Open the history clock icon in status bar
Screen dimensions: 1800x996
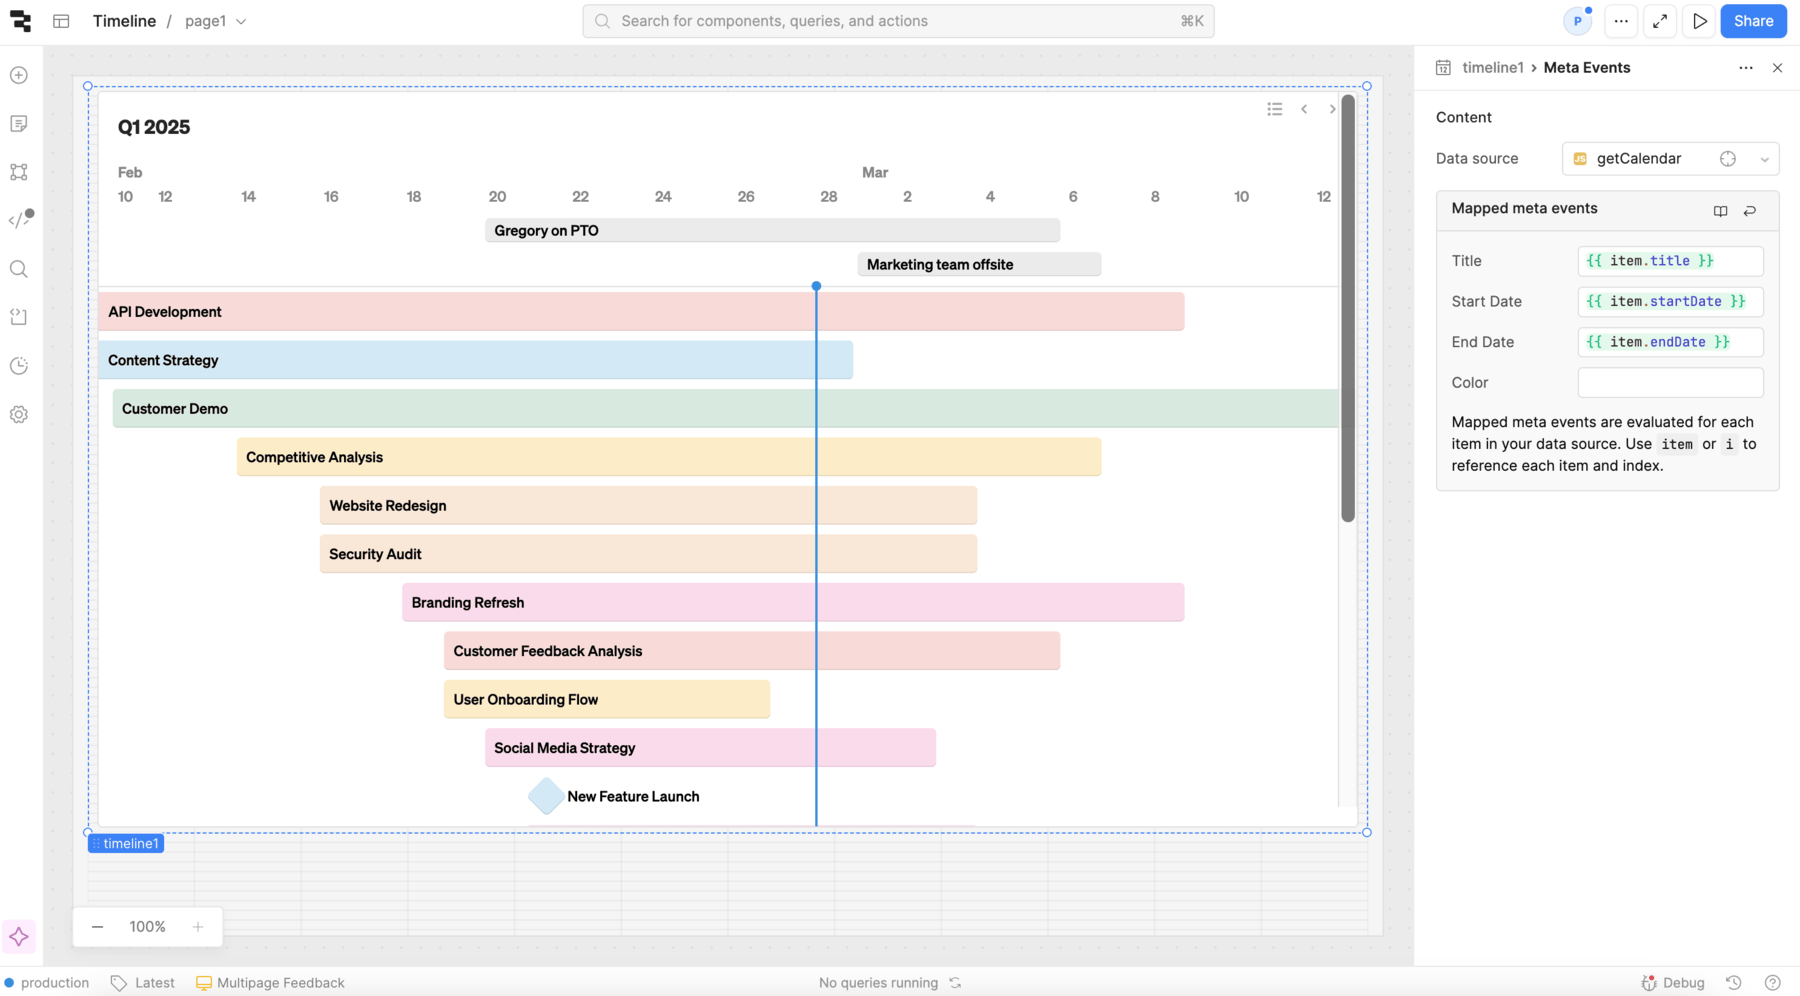[1734, 983]
